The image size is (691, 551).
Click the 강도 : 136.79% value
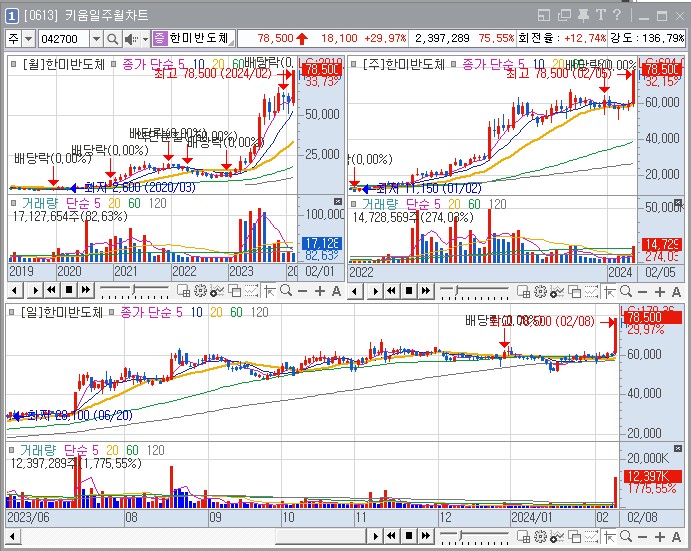point(647,38)
